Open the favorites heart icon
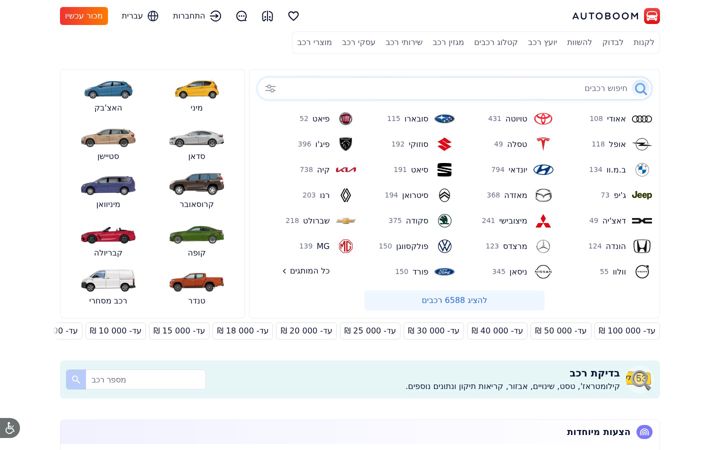720x450 pixels. click(x=293, y=16)
